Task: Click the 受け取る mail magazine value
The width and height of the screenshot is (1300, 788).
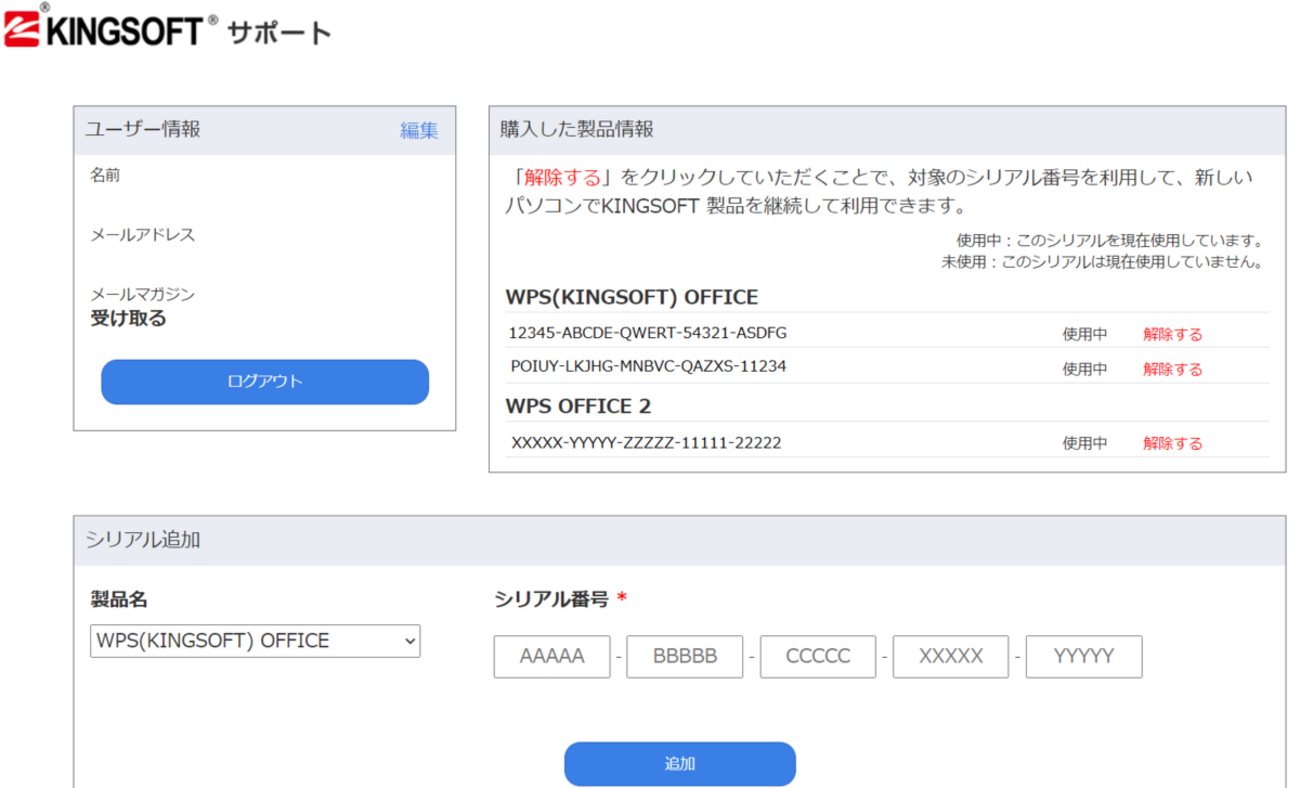Action: click(129, 319)
